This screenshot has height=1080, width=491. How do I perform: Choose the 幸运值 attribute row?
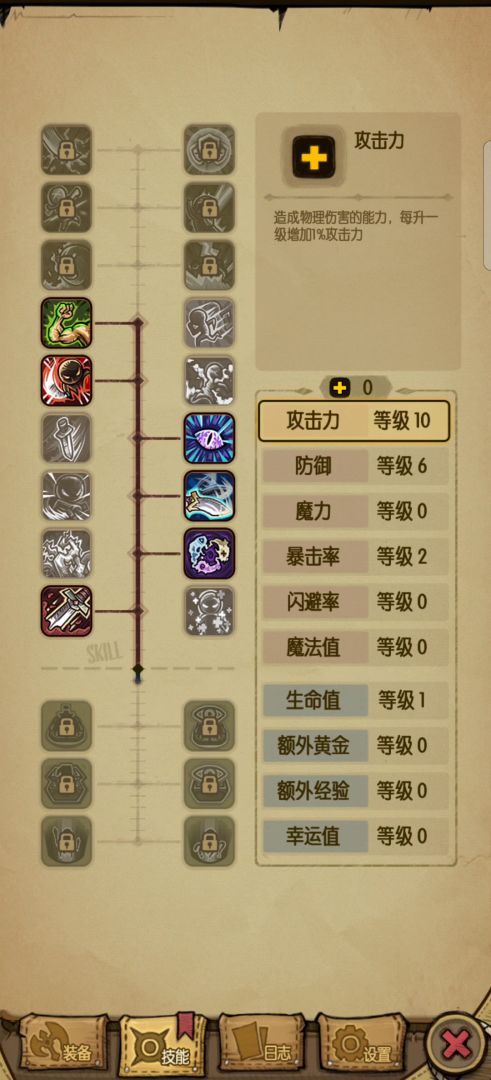coord(355,836)
